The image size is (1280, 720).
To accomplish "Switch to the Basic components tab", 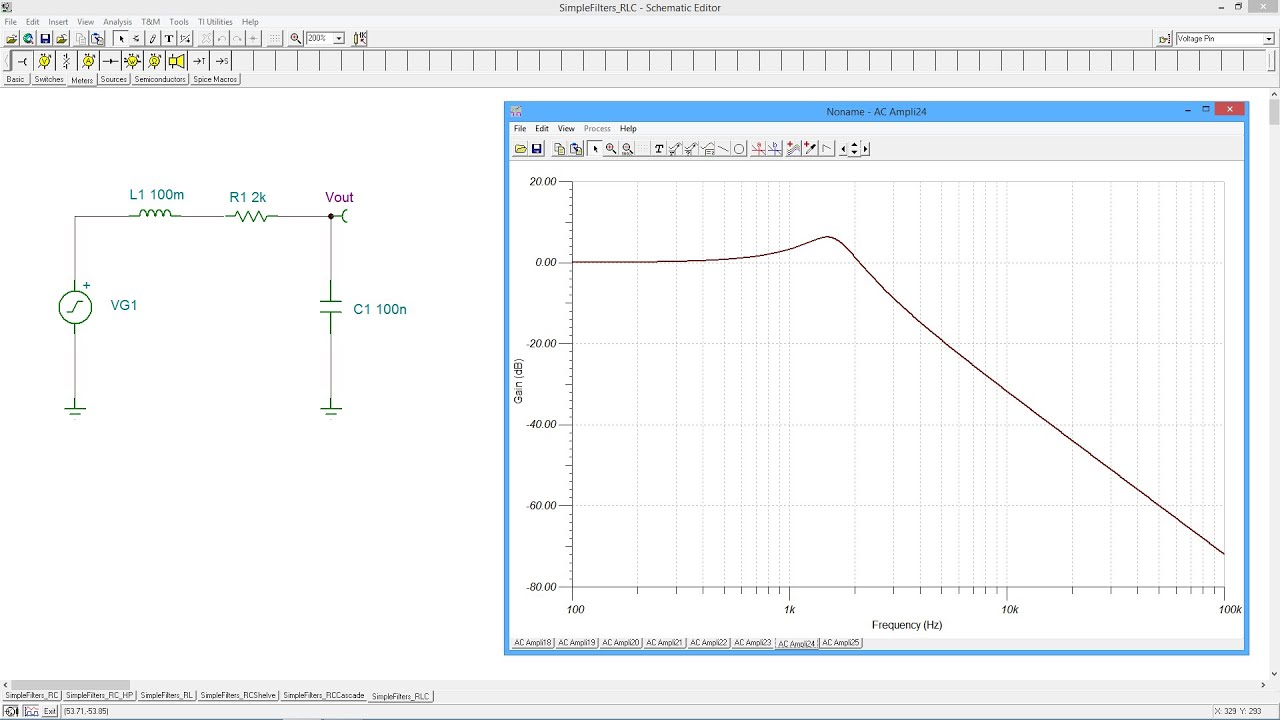I will pos(15,79).
